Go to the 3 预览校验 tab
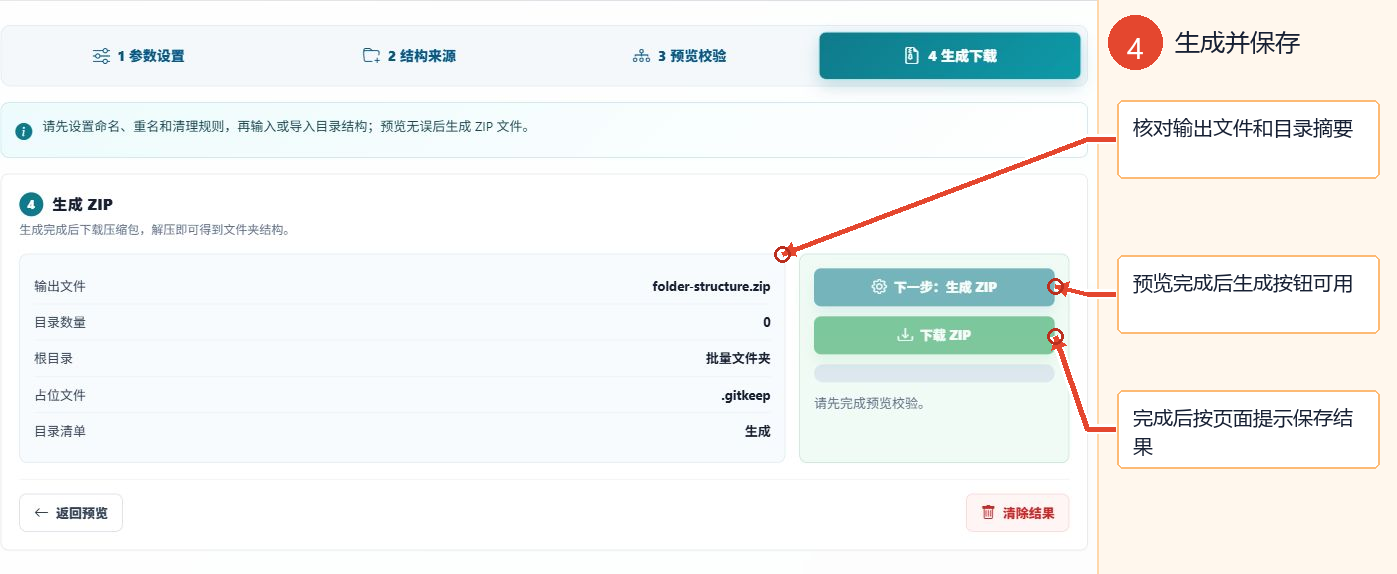Viewport: 1397px width, 574px height. pos(679,56)
